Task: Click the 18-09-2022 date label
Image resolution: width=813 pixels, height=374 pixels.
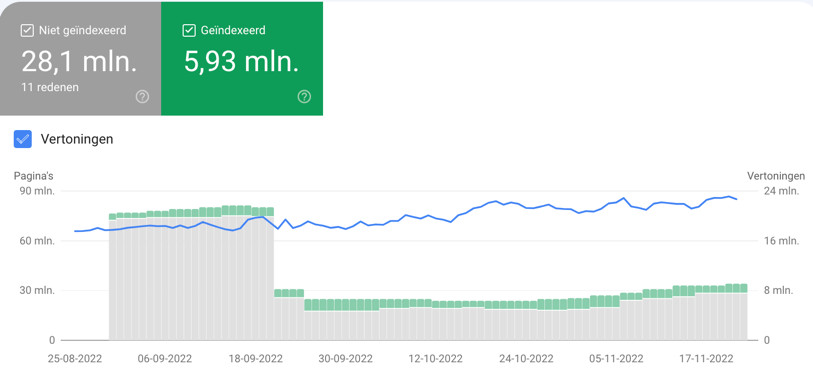Action: [256, 359]
